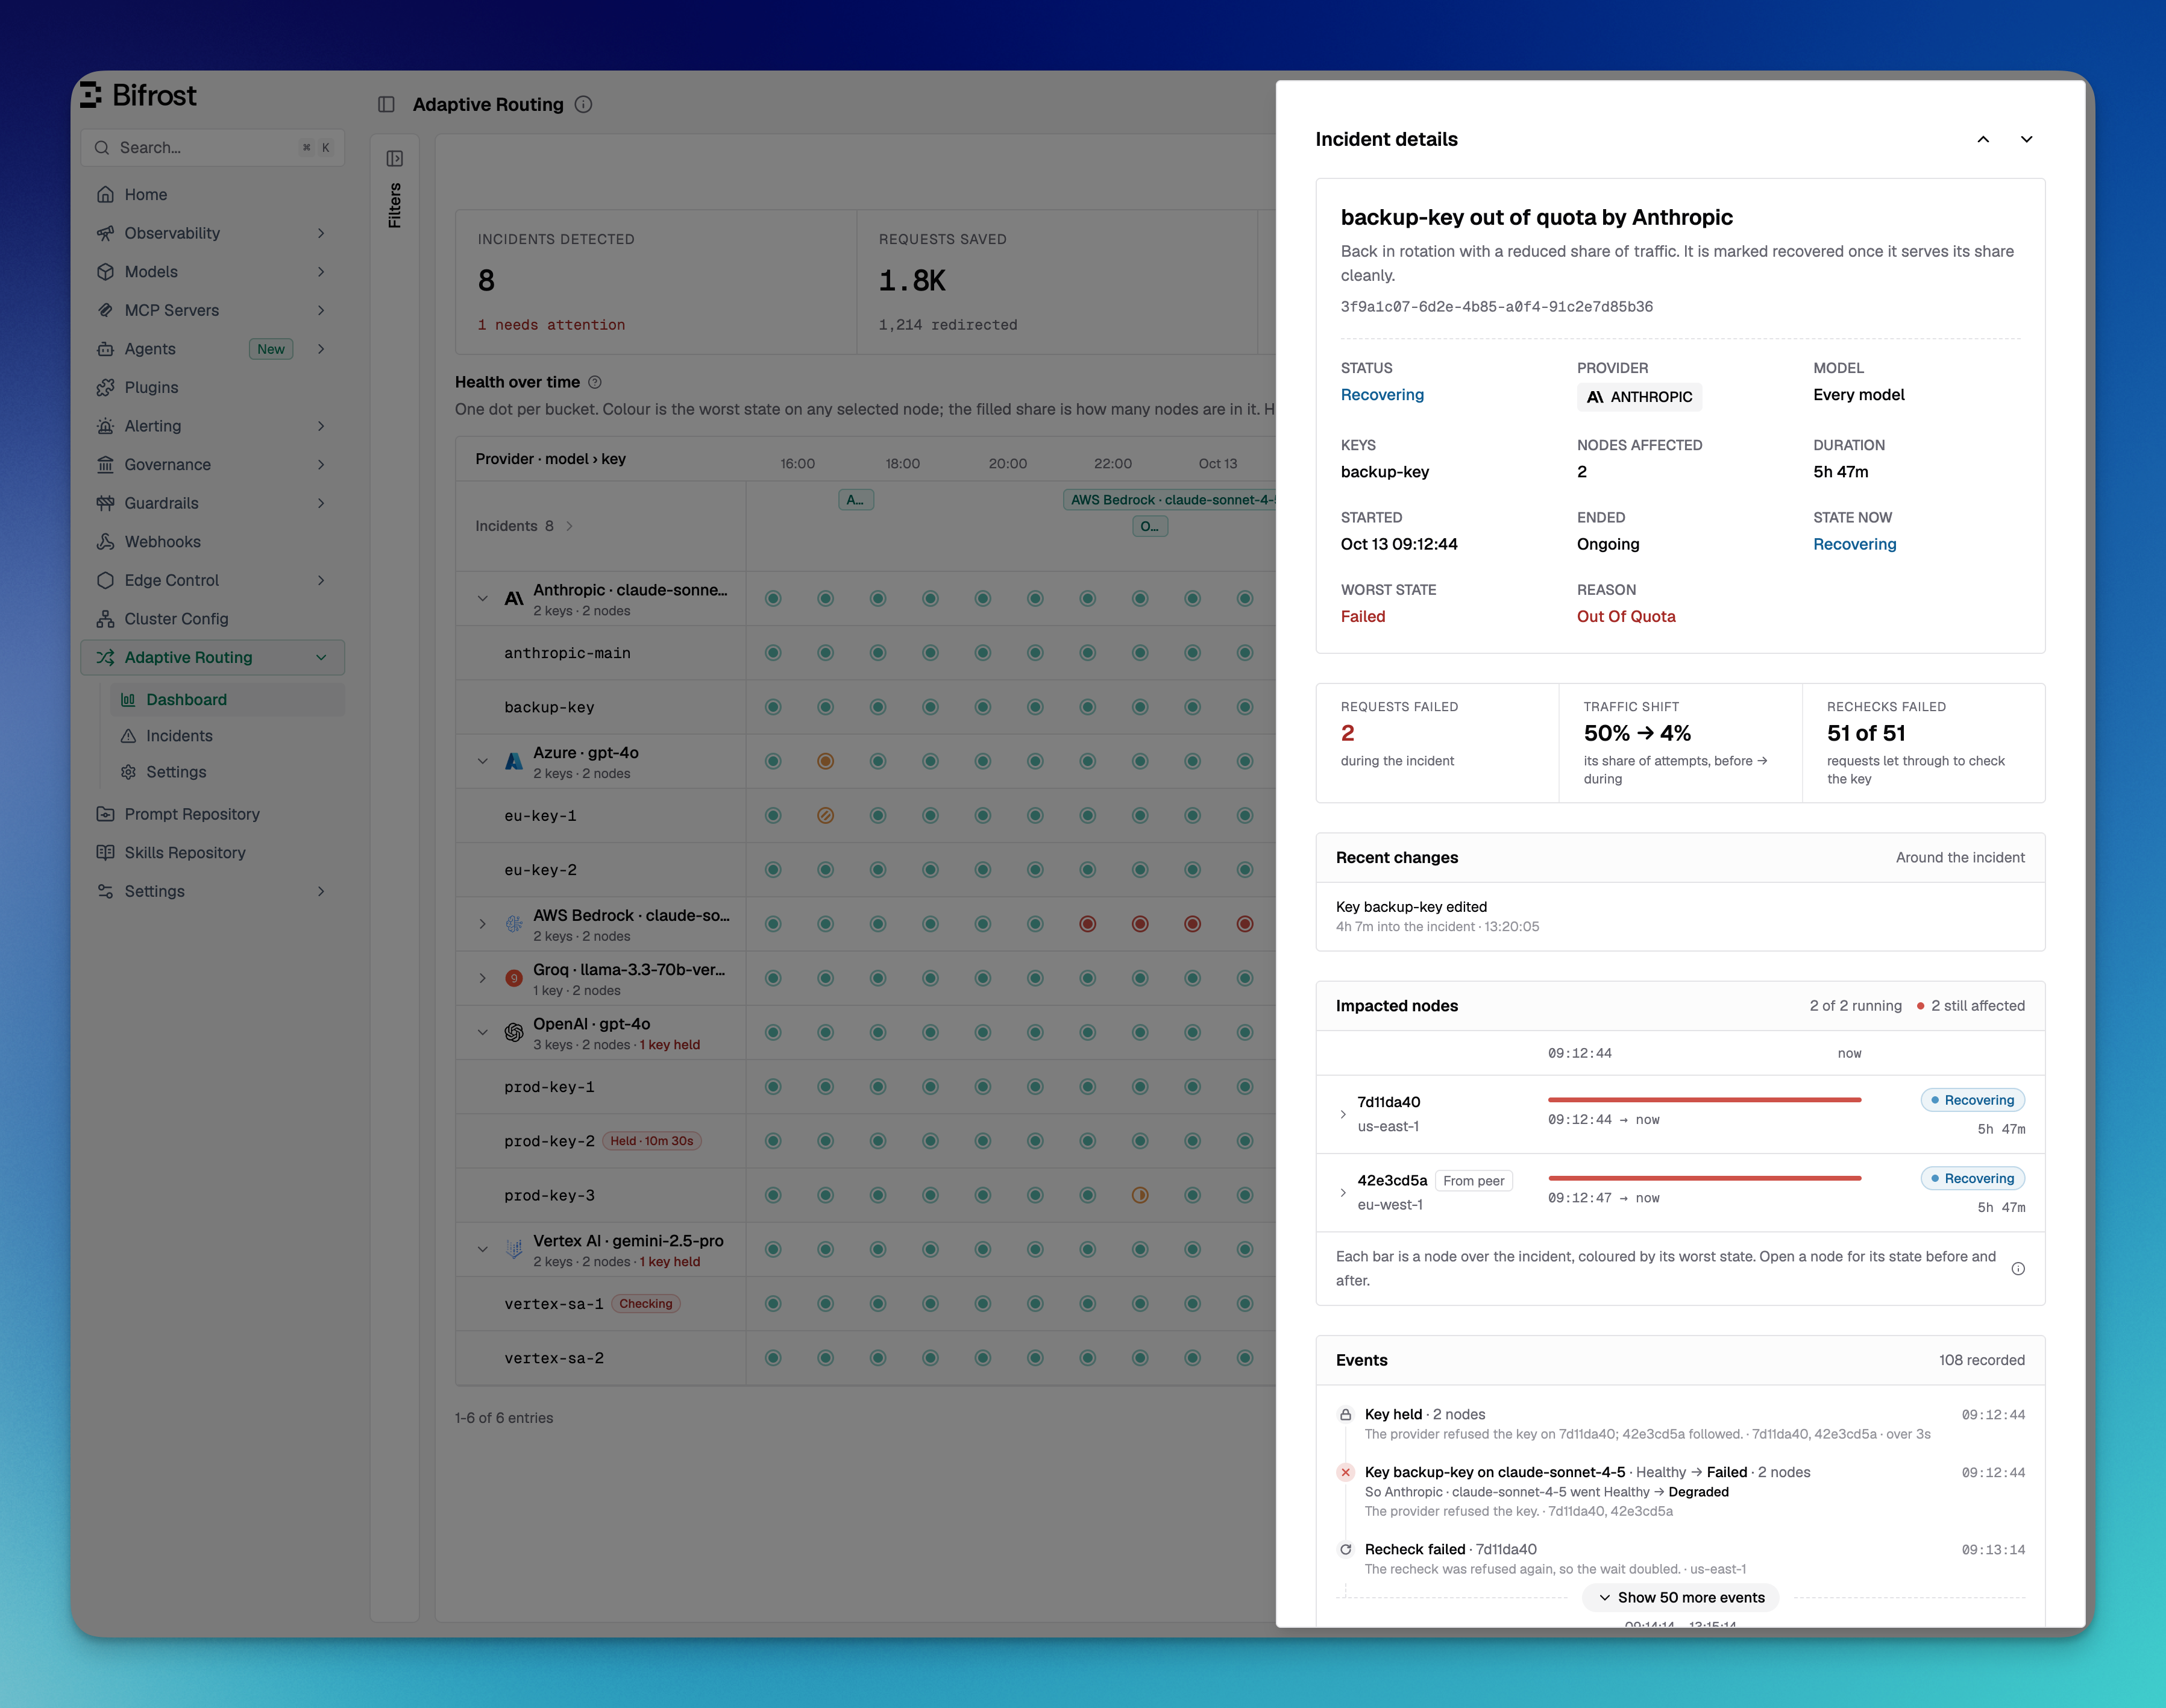Image resolution: width=2166 pixels, height=1708 pixels.
Task: Click the Skills Repository book icon
Action: (105, 852)
